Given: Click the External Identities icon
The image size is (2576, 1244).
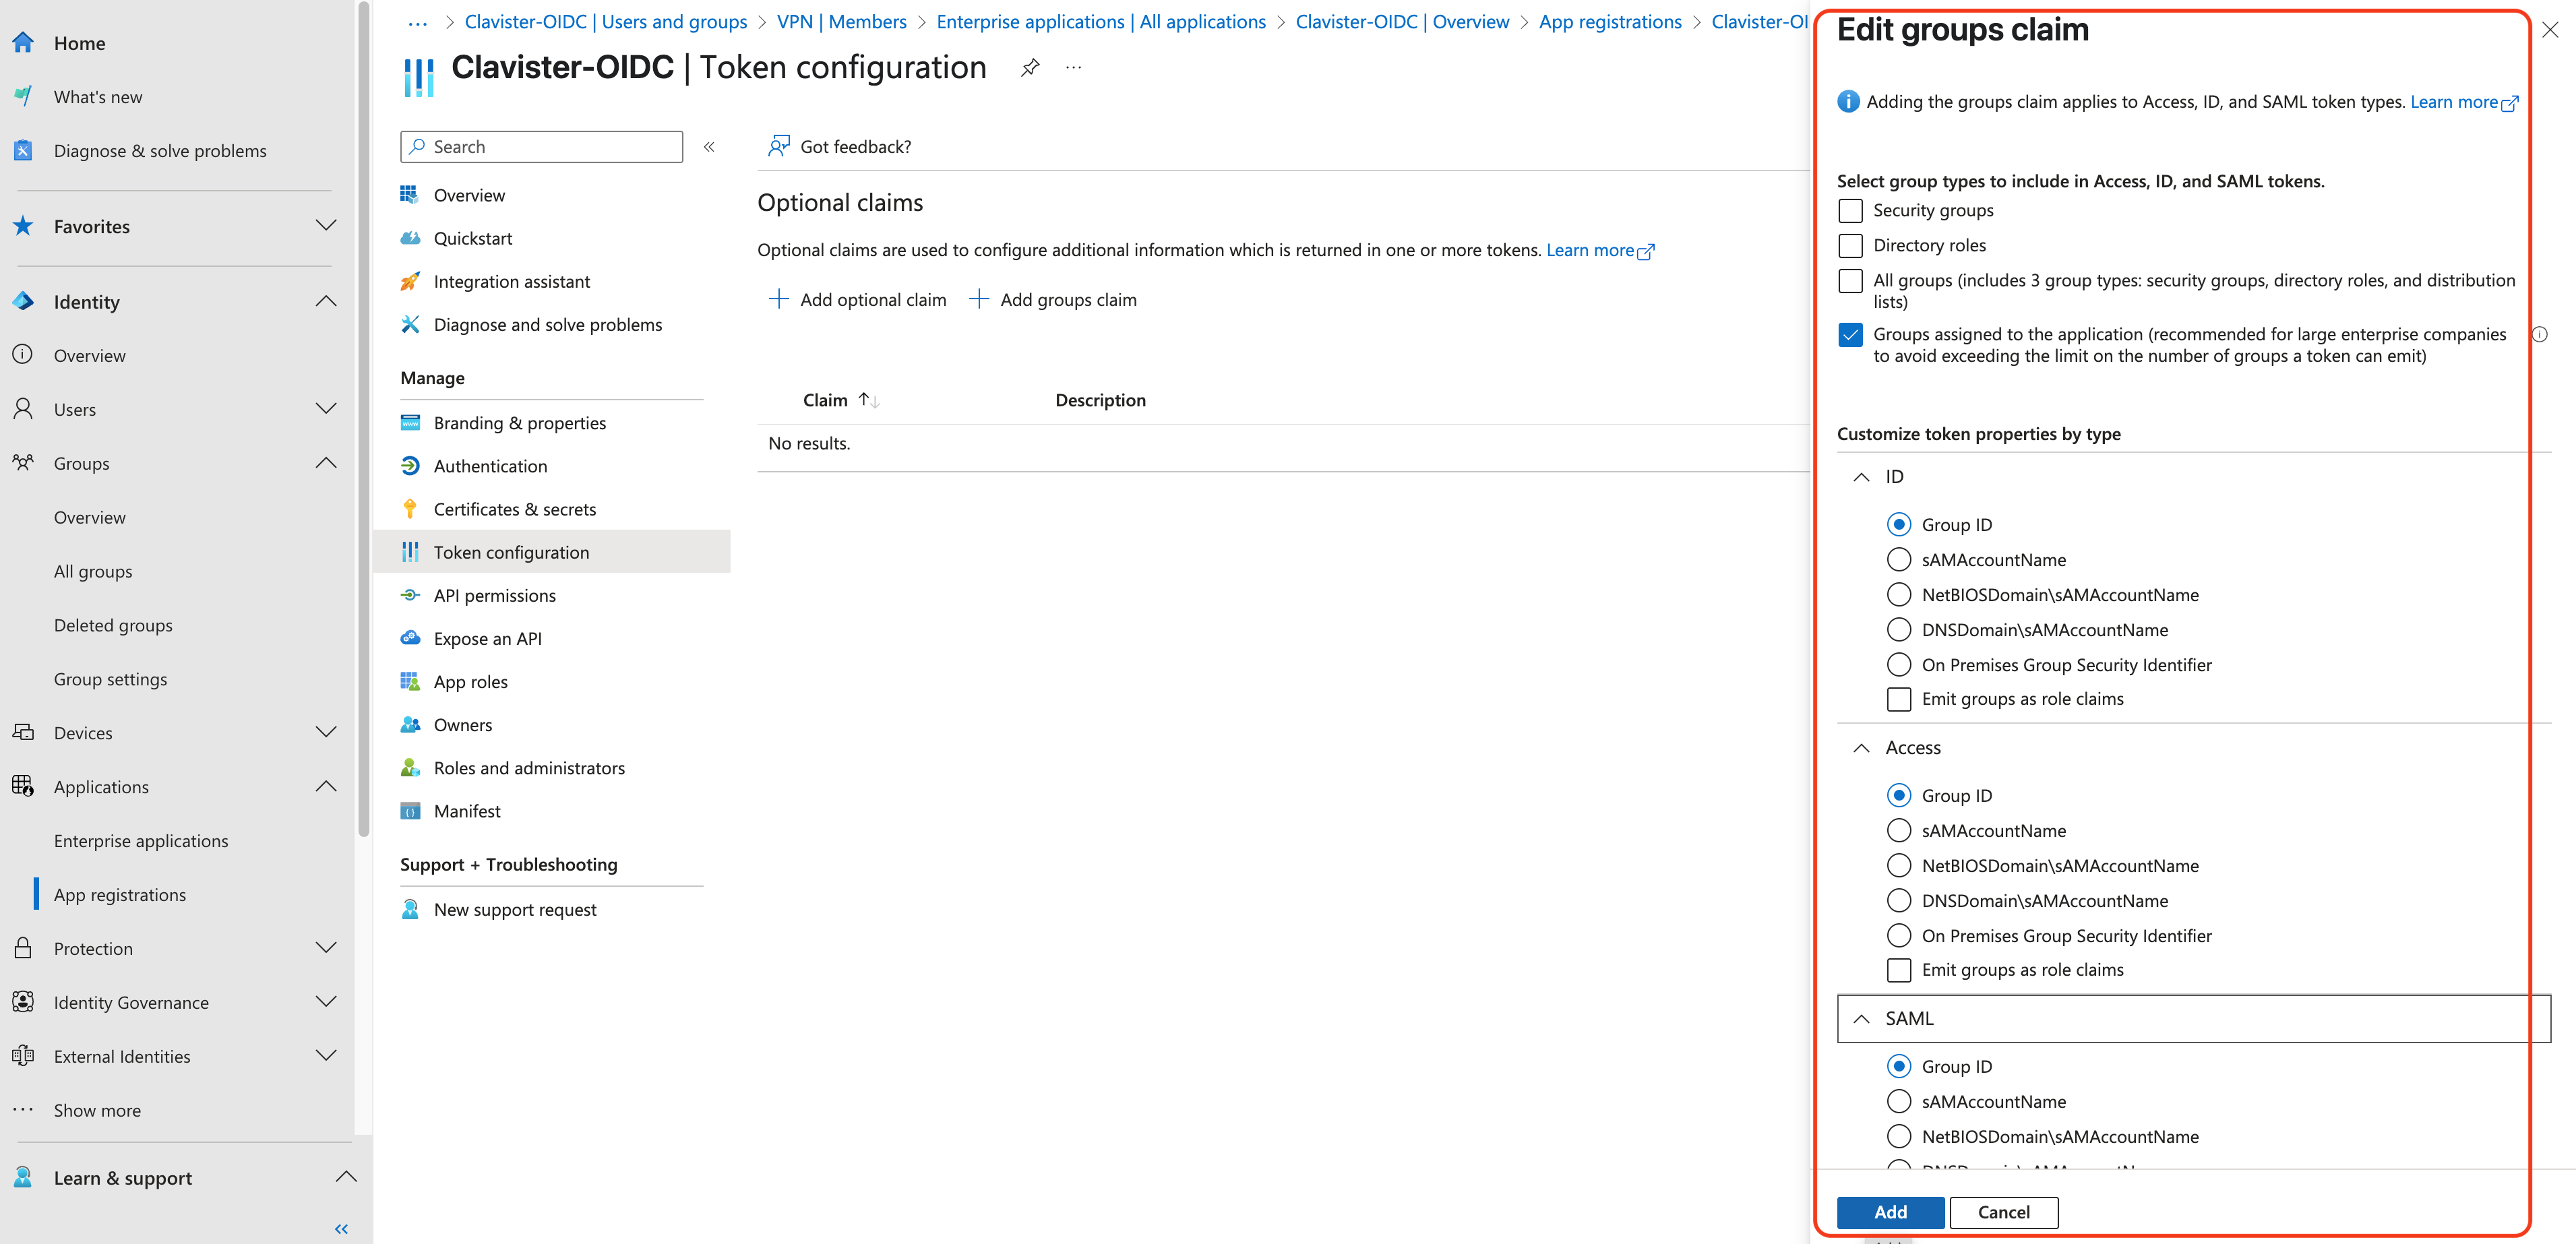Looking at the screenshot, I should [23, 1056].
